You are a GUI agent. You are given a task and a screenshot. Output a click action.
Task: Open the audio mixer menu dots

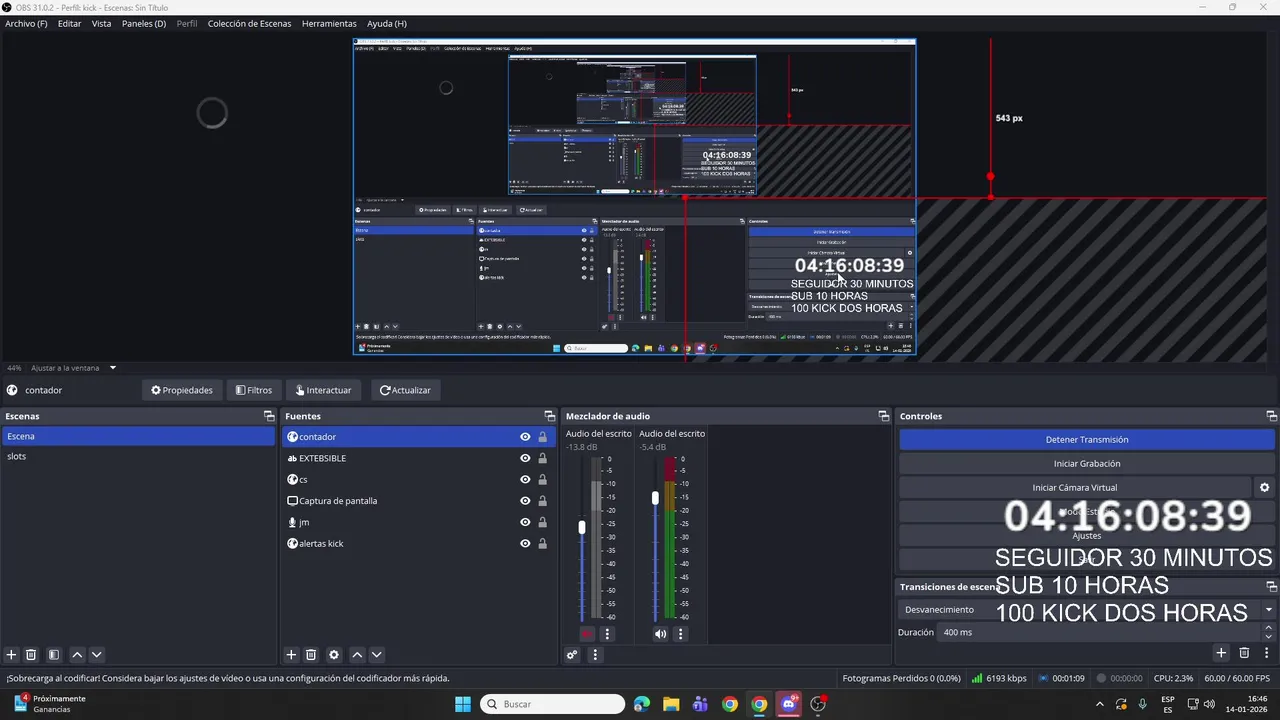click(595, 655)
